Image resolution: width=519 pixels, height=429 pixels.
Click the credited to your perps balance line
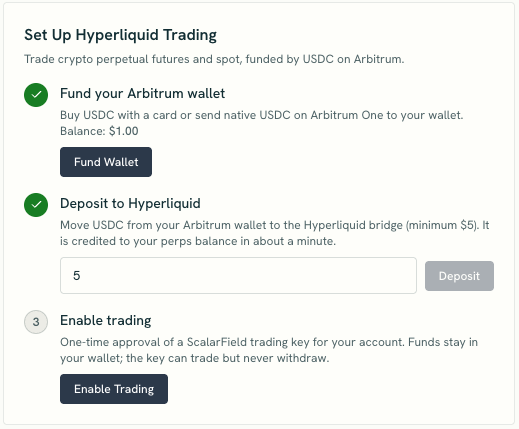198,241
